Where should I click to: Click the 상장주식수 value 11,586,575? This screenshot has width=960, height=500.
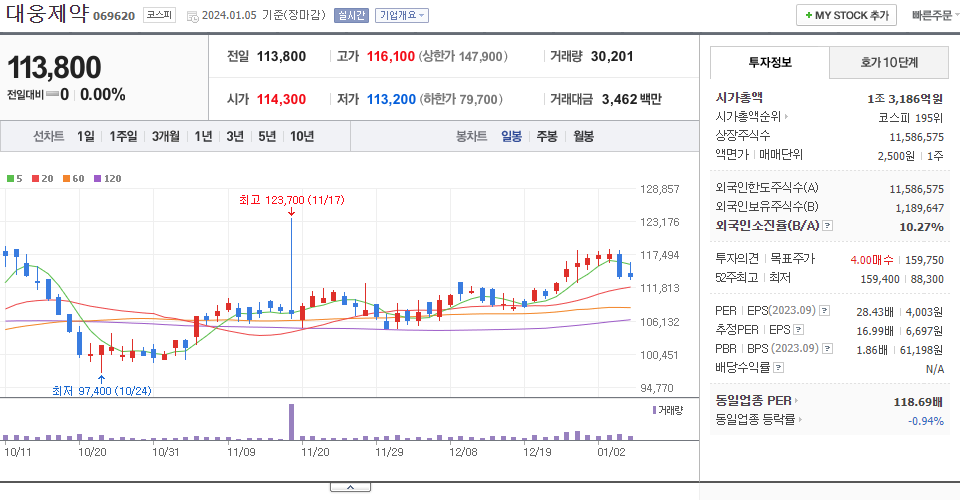click(917, 137)
